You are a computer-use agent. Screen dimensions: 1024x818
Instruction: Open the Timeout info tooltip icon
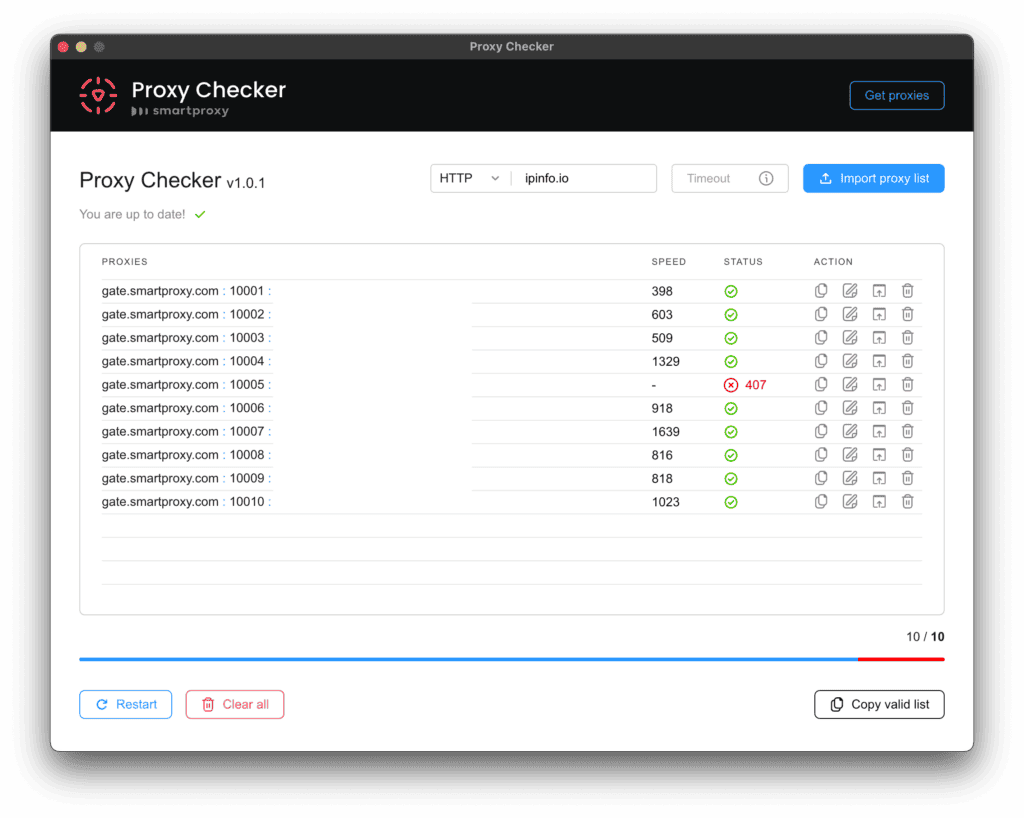tap(766, 178)
